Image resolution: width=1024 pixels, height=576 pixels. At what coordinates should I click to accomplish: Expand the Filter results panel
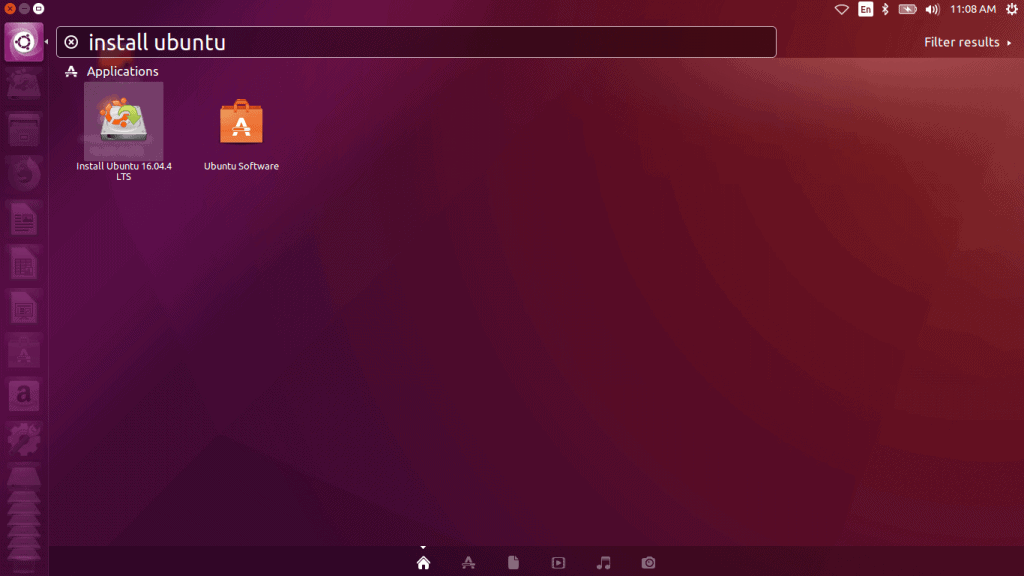pyautogui.click(x=962, y=42)
